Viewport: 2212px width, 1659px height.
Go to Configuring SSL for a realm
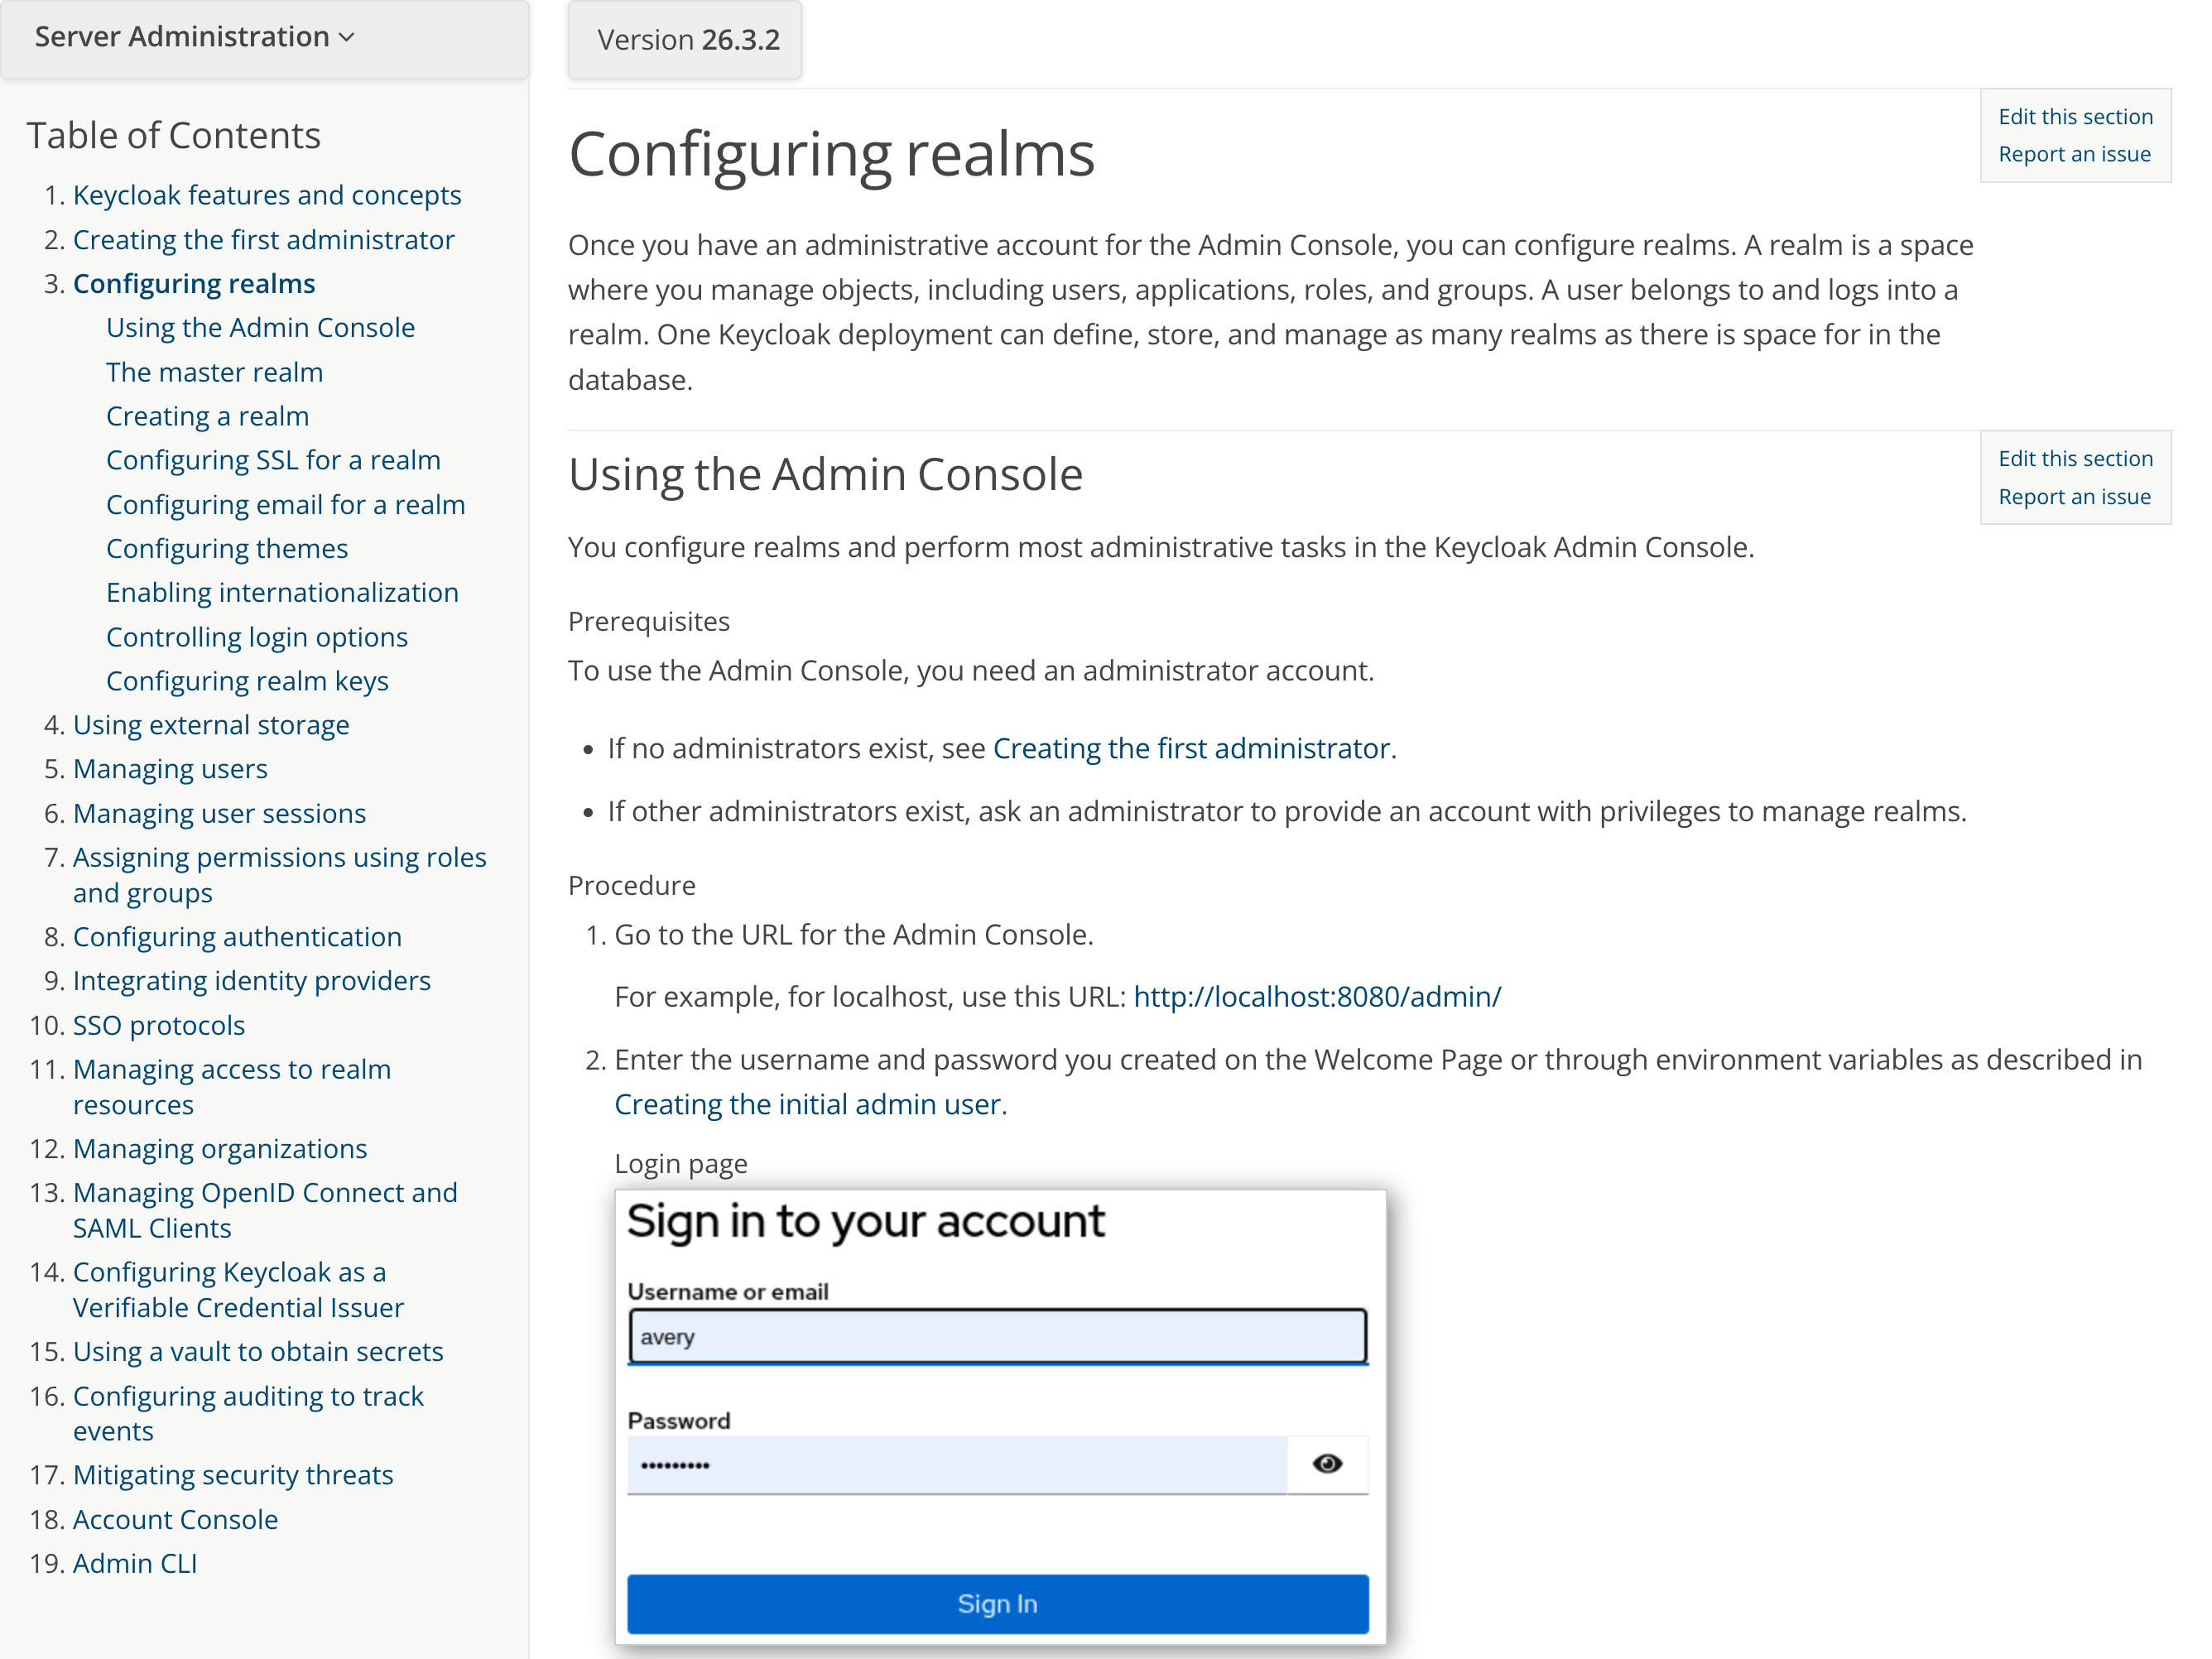pyautogui.click(x=273, y=460)
